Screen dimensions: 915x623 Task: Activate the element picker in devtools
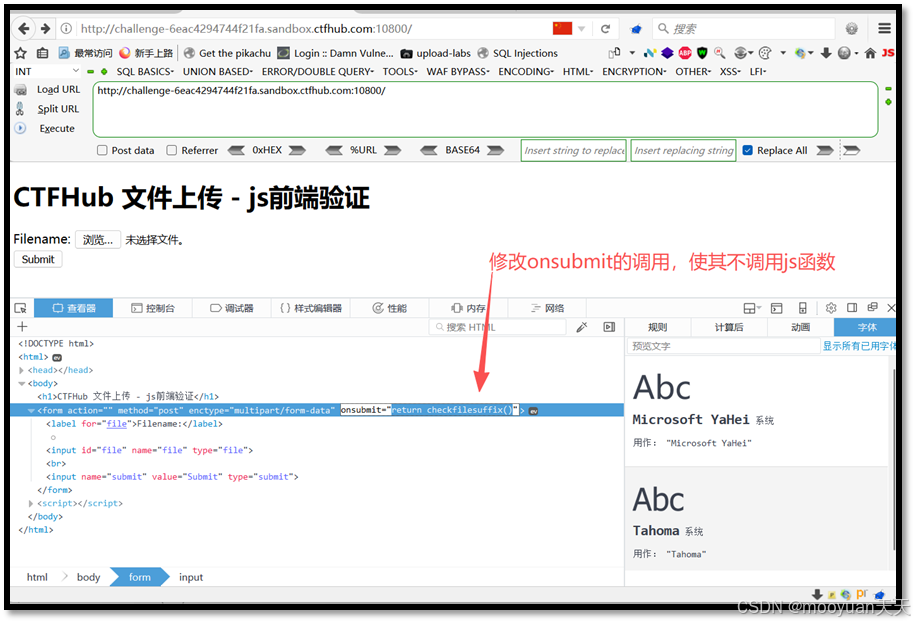click(18, 308)
